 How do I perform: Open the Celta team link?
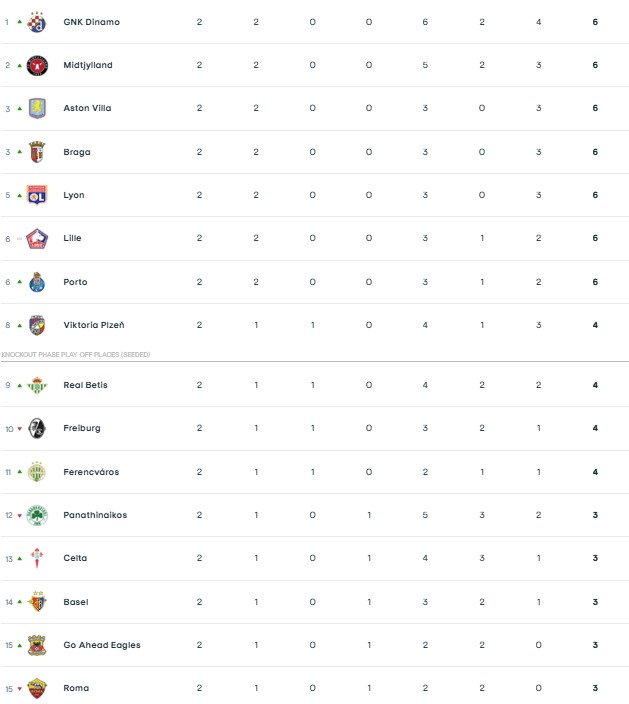tap(75, 558)
